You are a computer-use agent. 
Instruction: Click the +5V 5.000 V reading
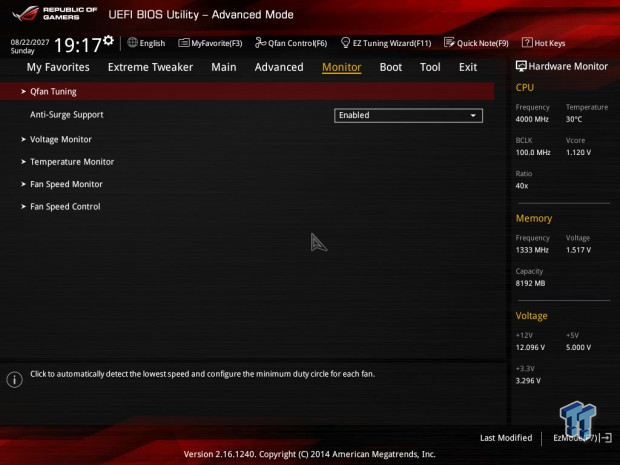pyautogui.click(x=578, y=347)
